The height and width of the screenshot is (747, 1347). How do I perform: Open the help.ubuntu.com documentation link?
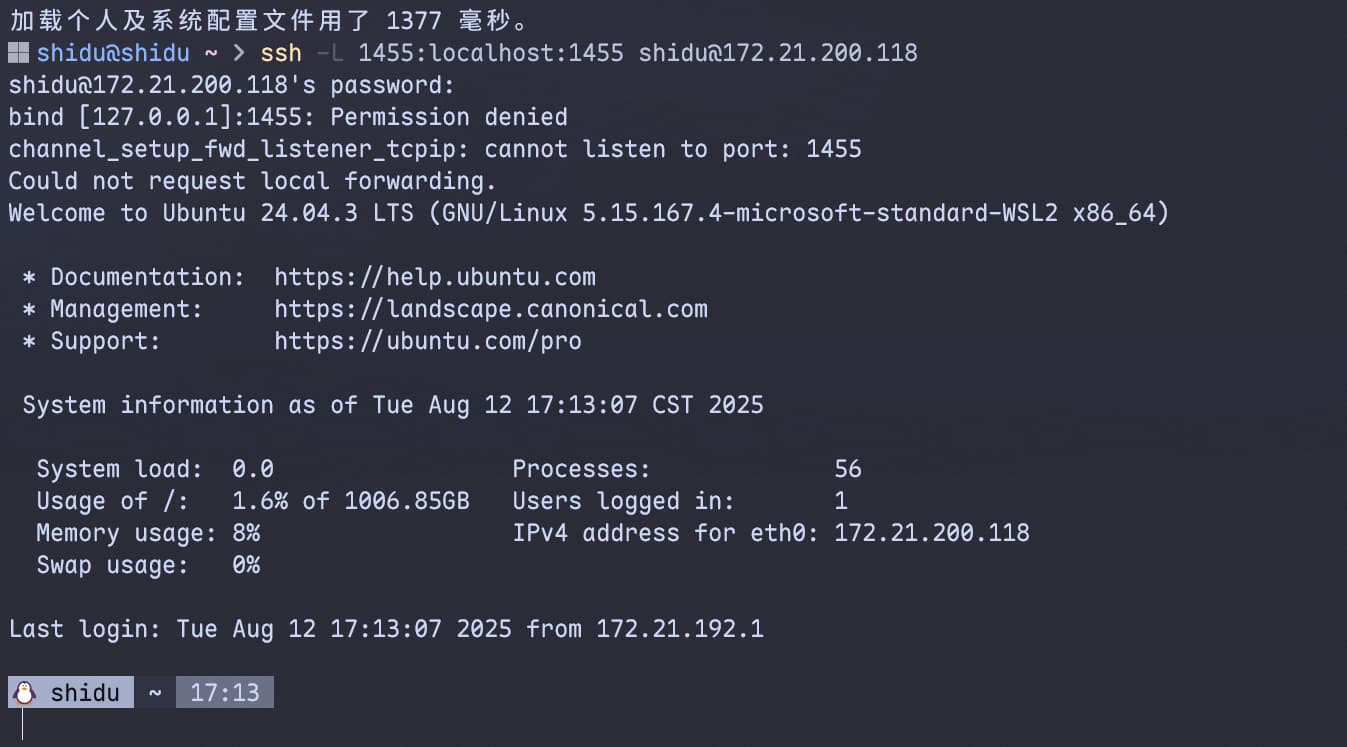(435, 277)
